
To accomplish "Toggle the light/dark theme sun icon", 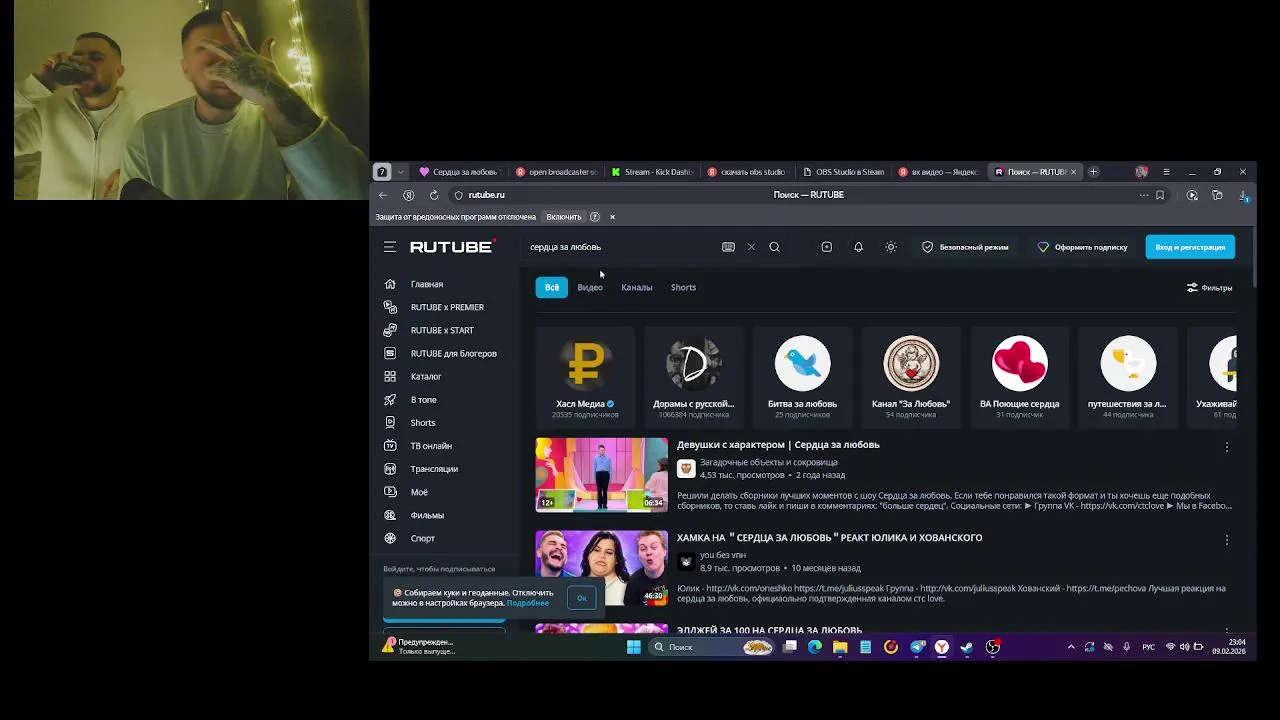I will [891, 247].
